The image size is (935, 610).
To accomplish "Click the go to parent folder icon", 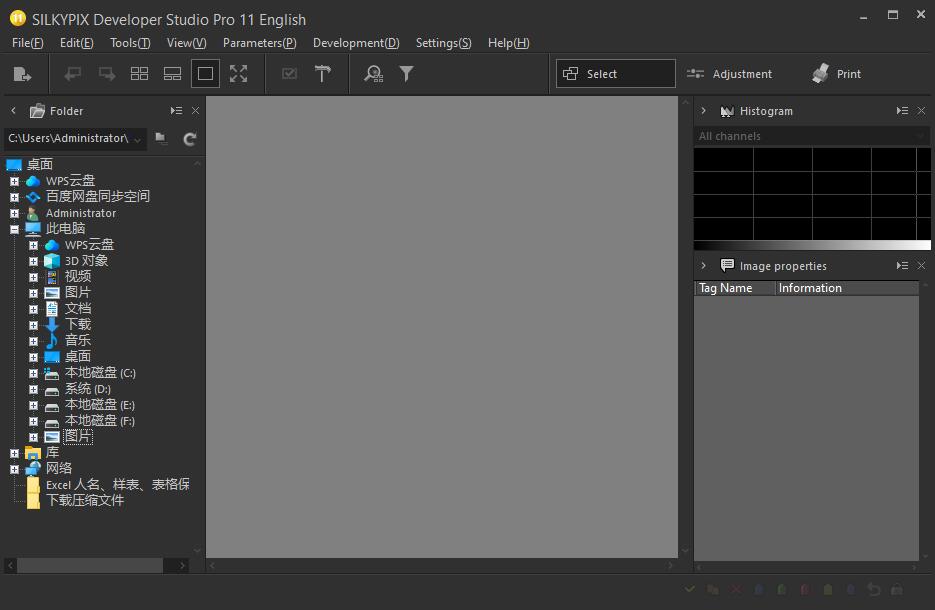I will click(x=161, y=139).
